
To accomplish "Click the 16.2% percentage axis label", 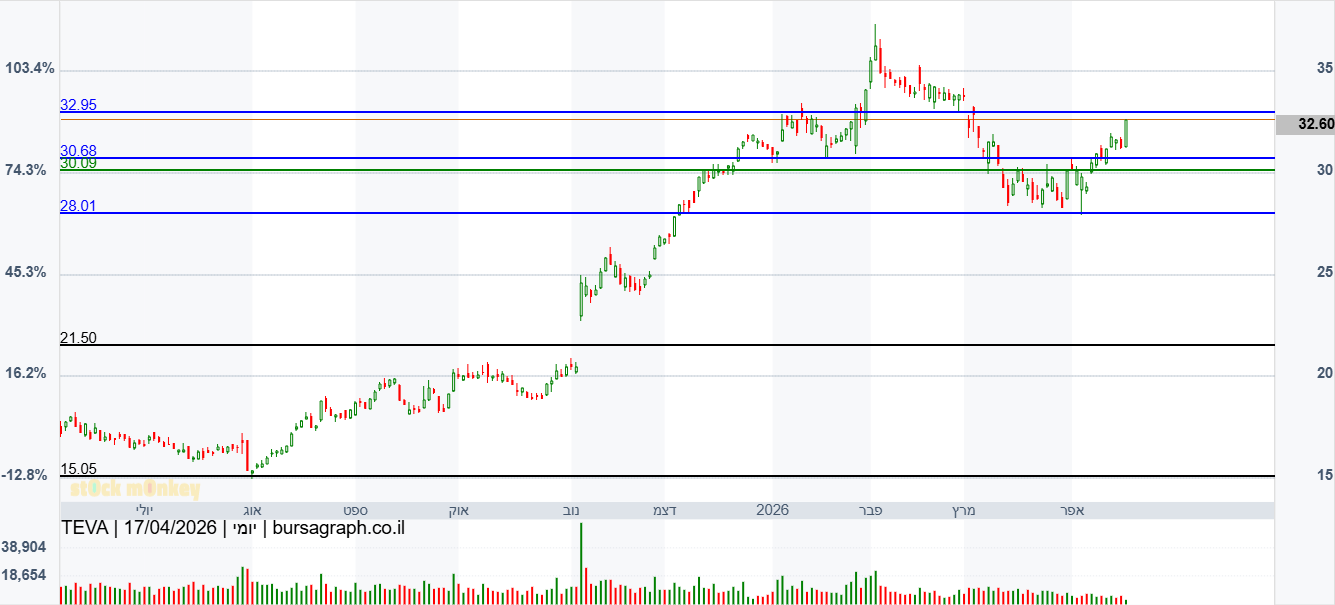I will tap(26, 373).
